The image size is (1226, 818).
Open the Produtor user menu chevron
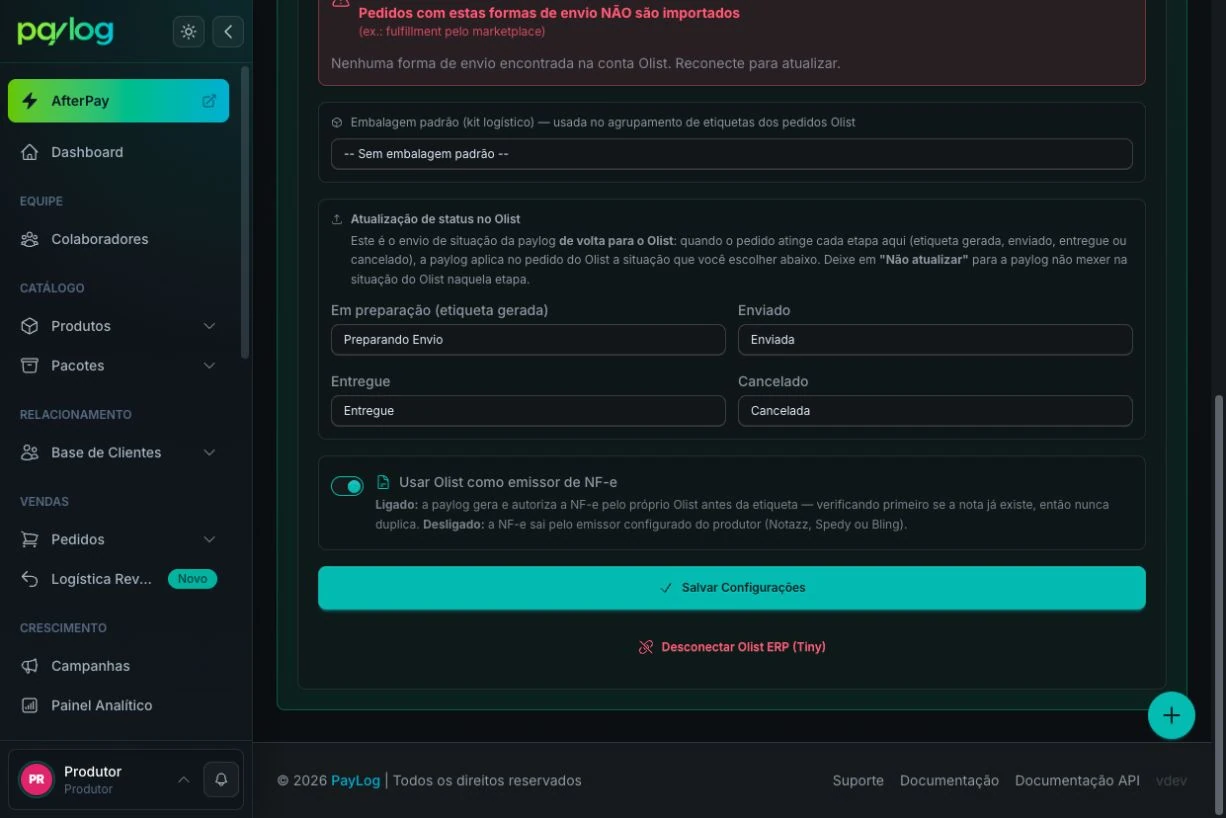tap(183, 779)
